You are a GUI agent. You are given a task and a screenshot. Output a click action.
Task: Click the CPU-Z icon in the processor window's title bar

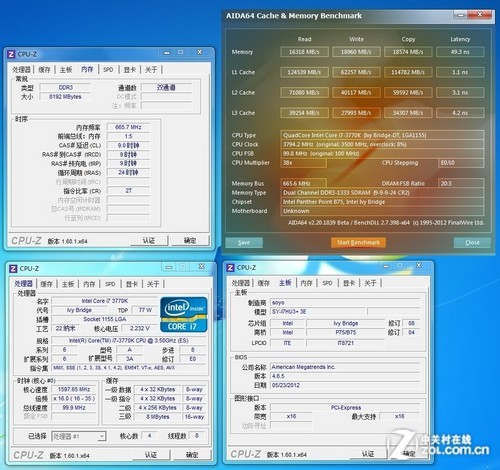[x=13, y=268]
